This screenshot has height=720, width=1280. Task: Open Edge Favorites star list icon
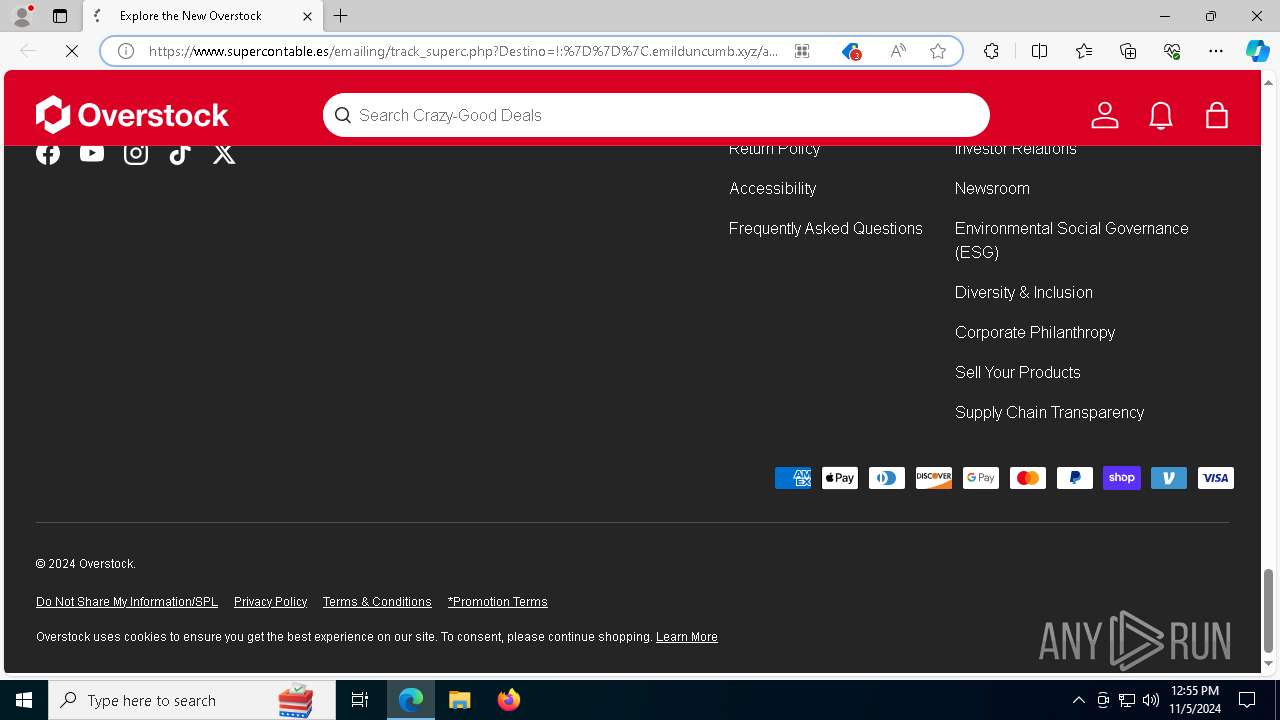[1084, 51]
